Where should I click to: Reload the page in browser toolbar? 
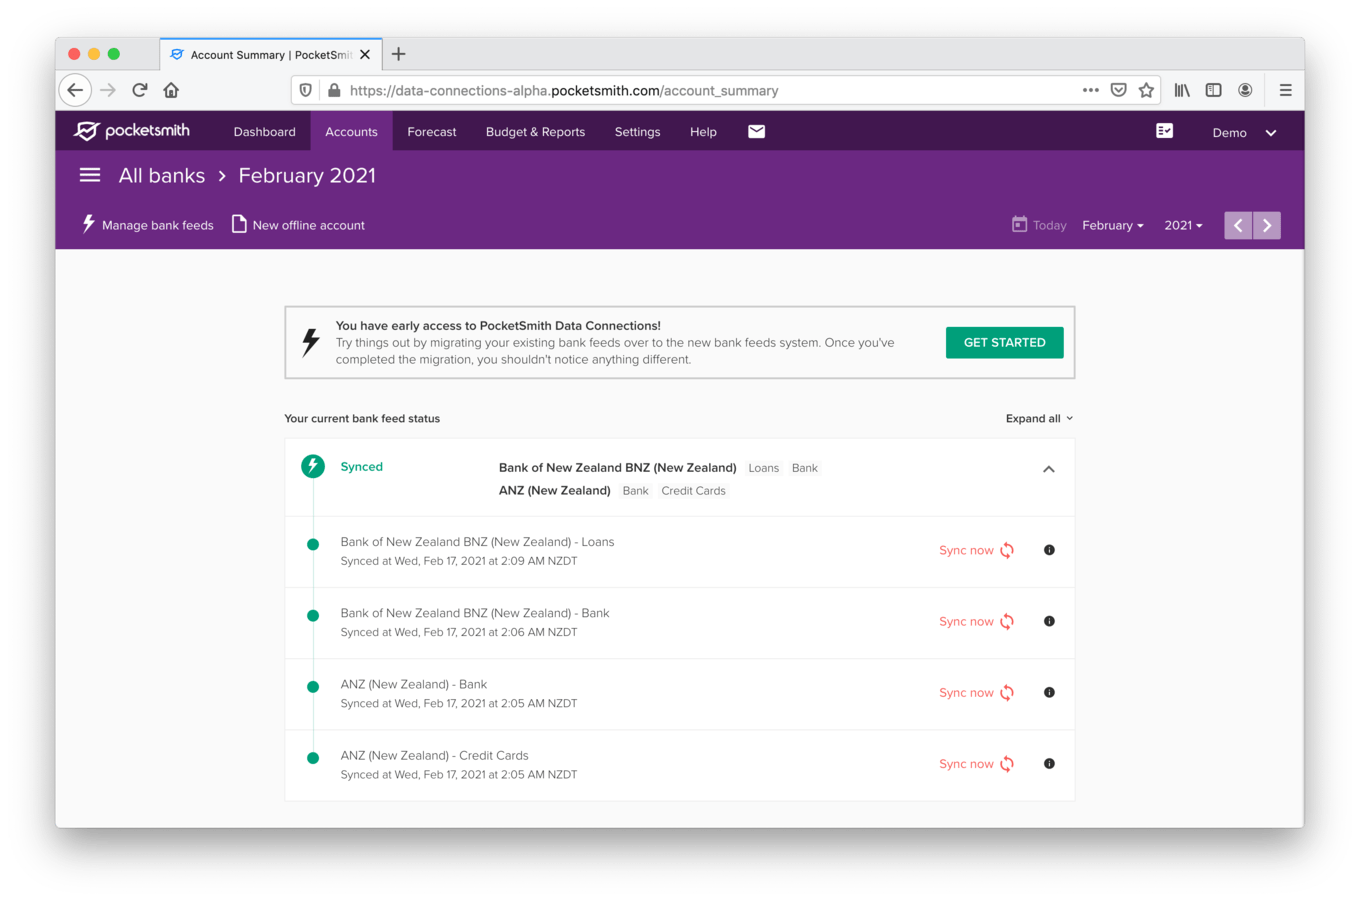click(140, 90)
